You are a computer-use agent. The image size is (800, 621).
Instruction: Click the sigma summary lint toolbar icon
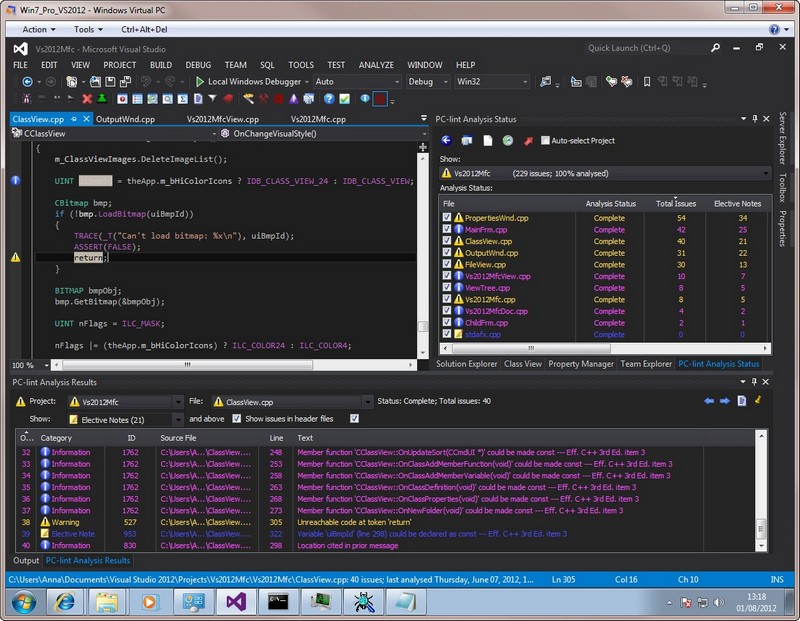(x=183, y=98)
